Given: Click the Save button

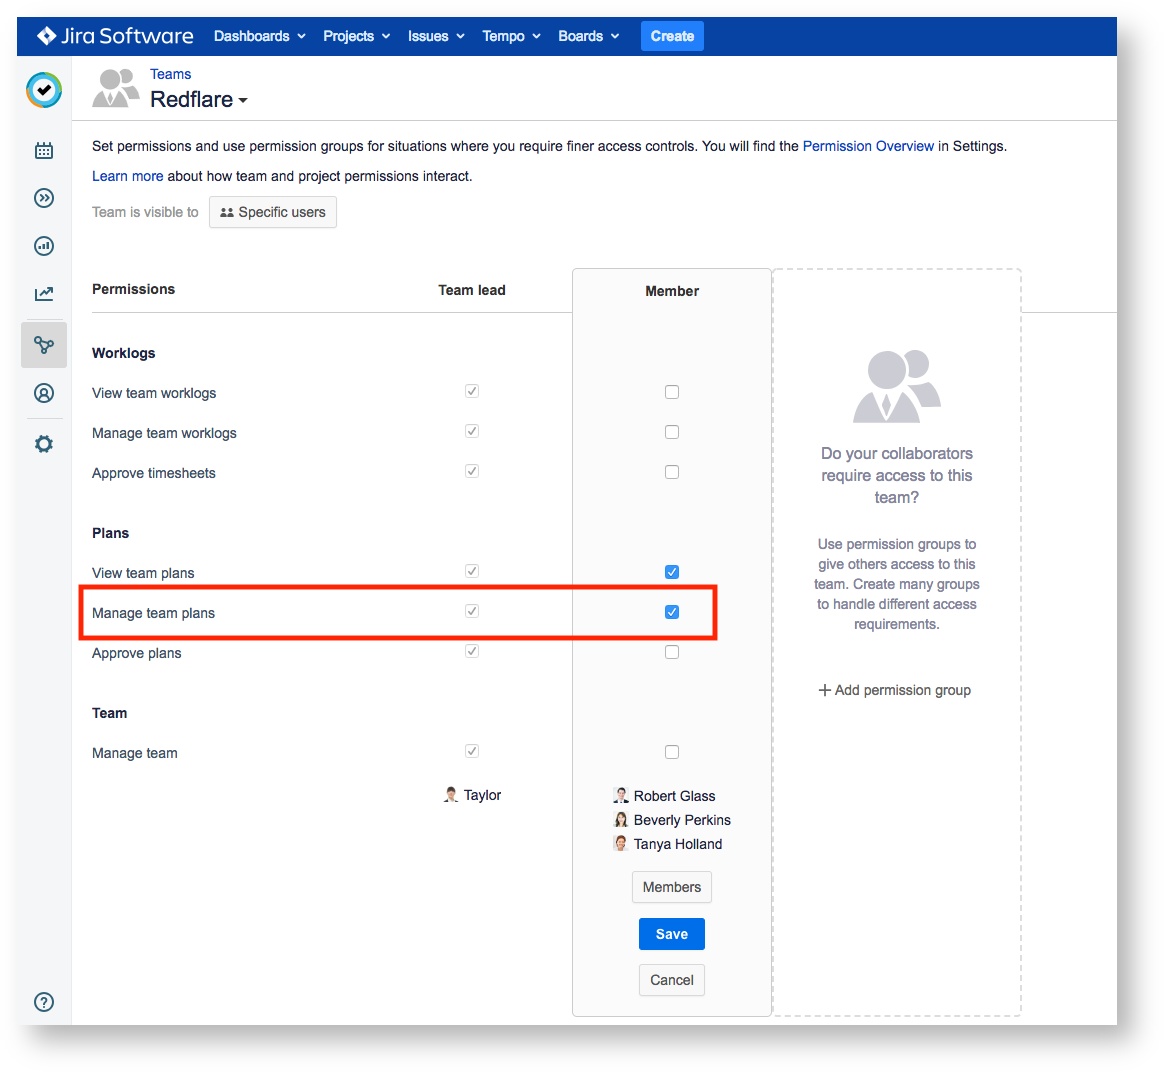Looking at the screenshot, I should click(672, 934).
